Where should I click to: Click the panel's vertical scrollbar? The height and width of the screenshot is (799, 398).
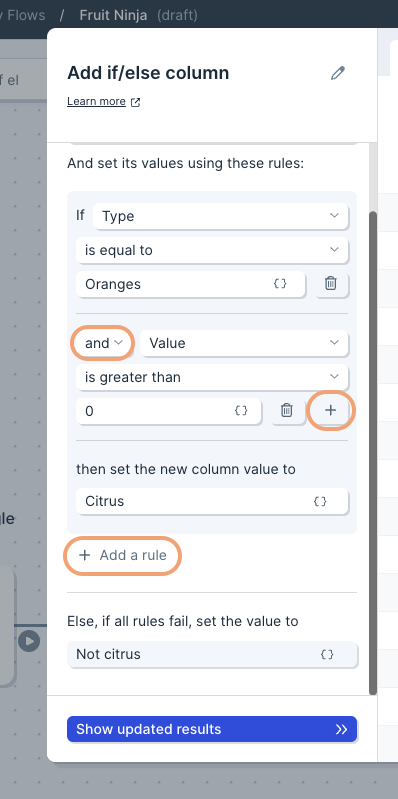point(373,452)
